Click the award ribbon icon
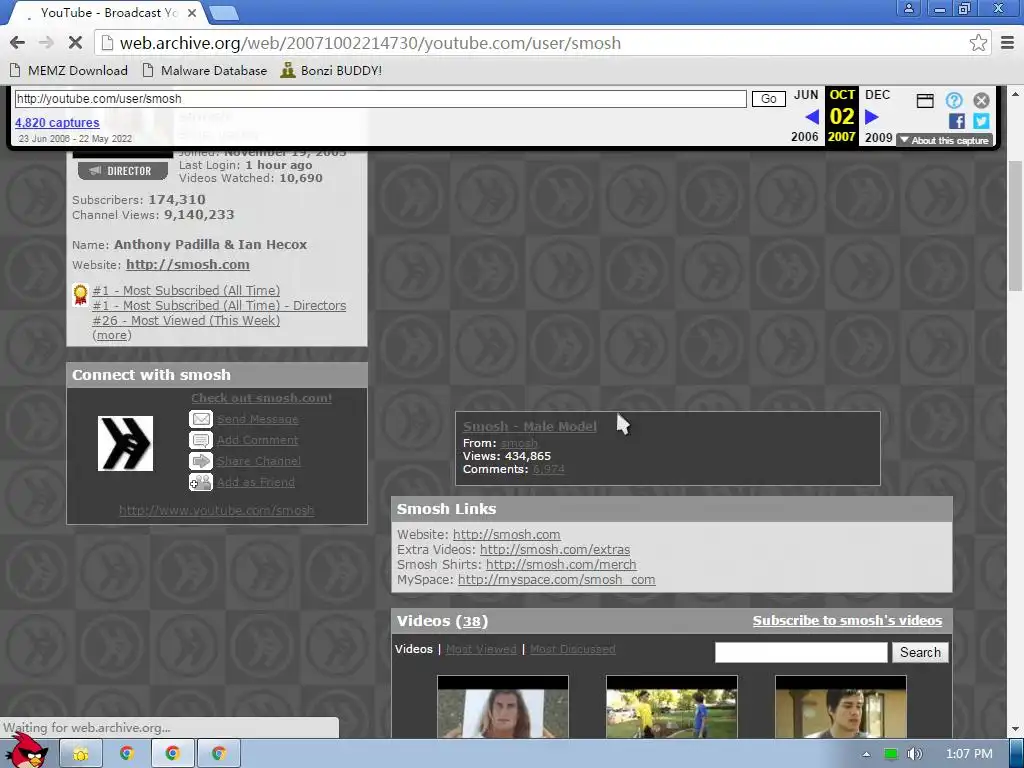Viewport: 1024px width, 768px height. coord(80,295)
